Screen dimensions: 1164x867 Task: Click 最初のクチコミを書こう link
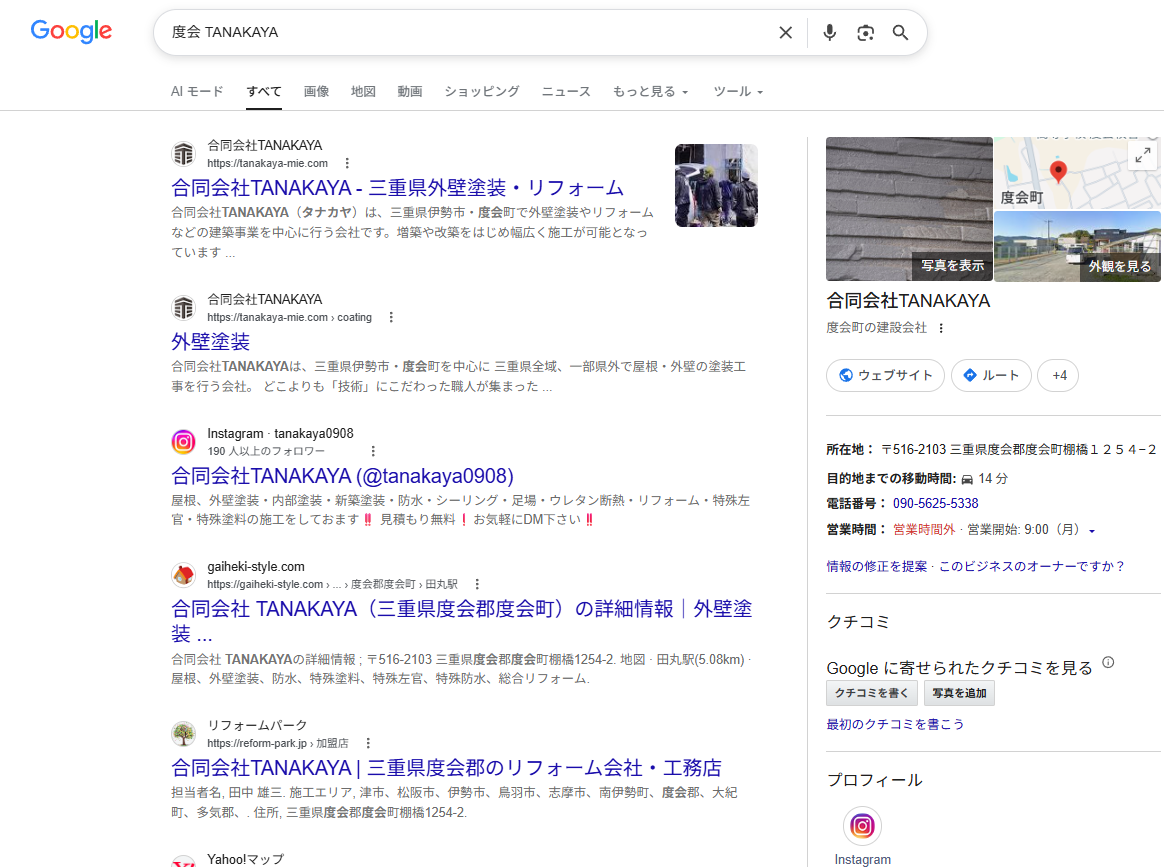click(895, 724)
